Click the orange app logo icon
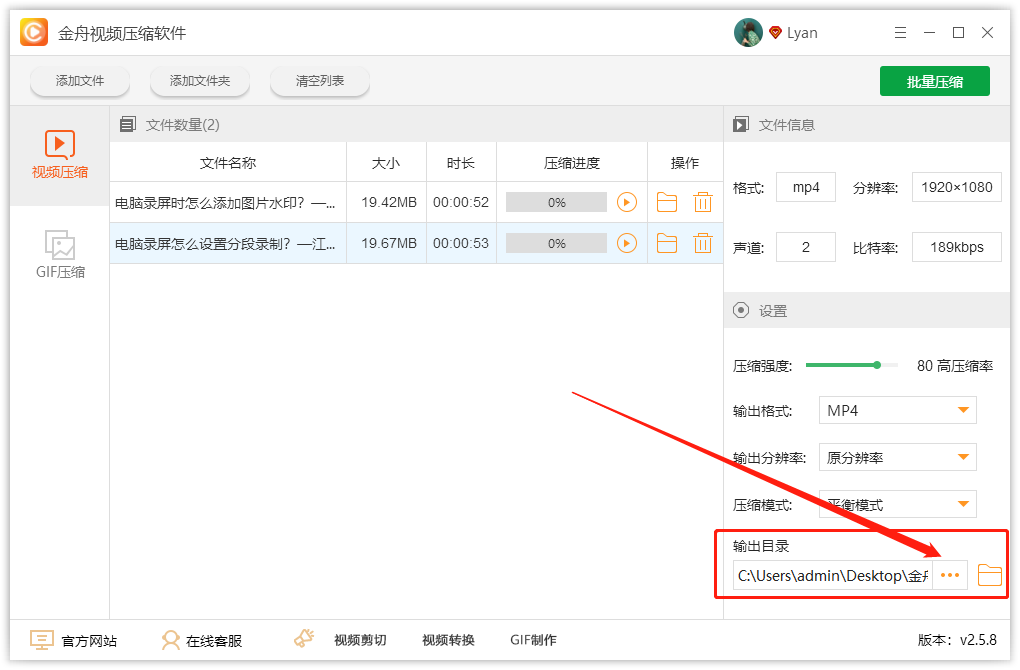 click(34, 32)
